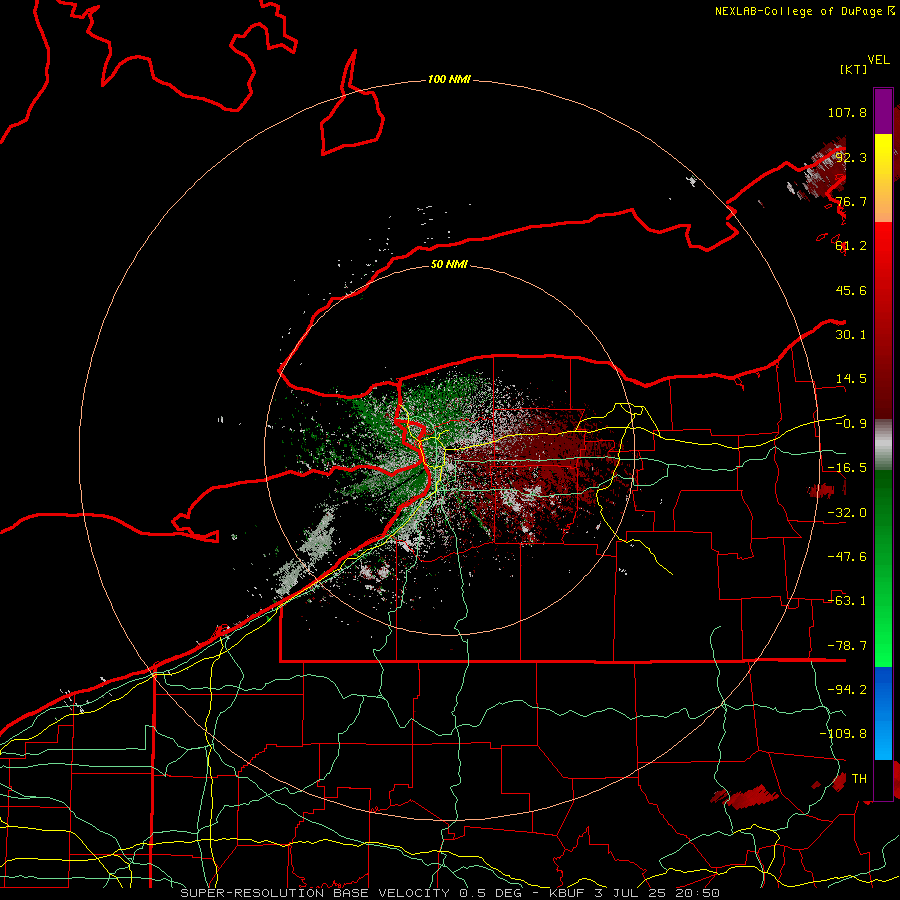Image resolution: width=900 pixels, height=900 pixels.
Task: Select the -16.5 legend value
Action: pos(847,468)
